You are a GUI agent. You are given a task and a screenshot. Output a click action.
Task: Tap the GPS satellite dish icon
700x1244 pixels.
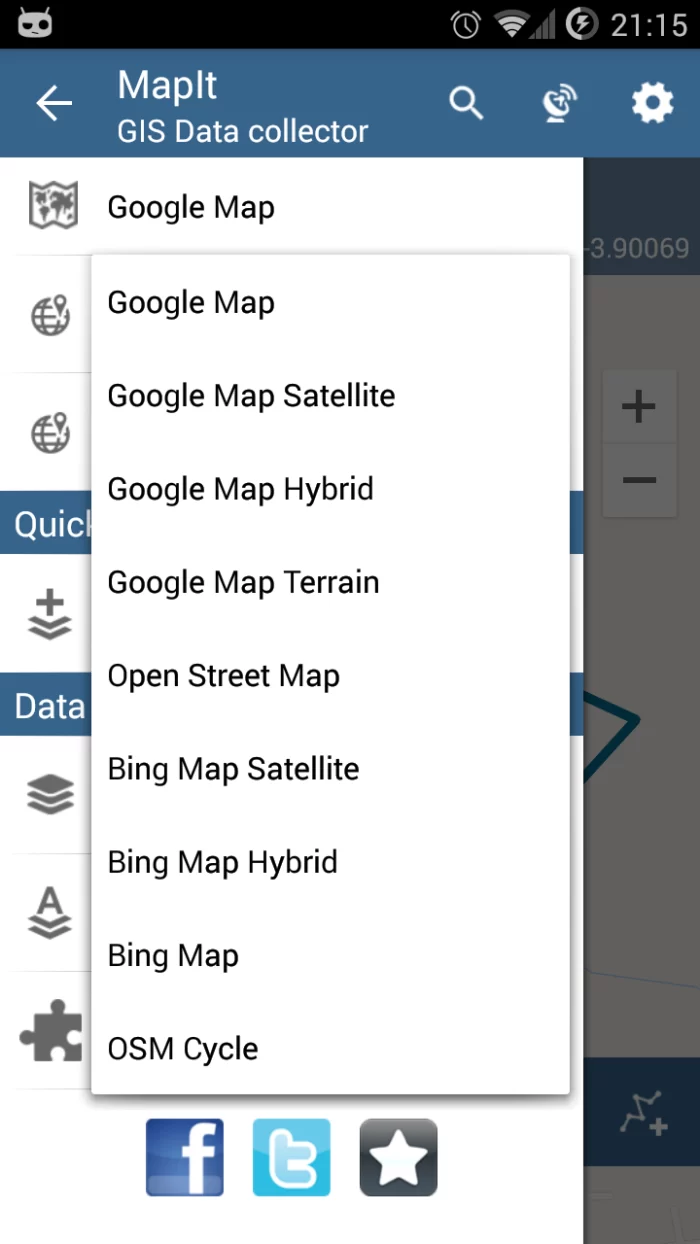[559, 103]
